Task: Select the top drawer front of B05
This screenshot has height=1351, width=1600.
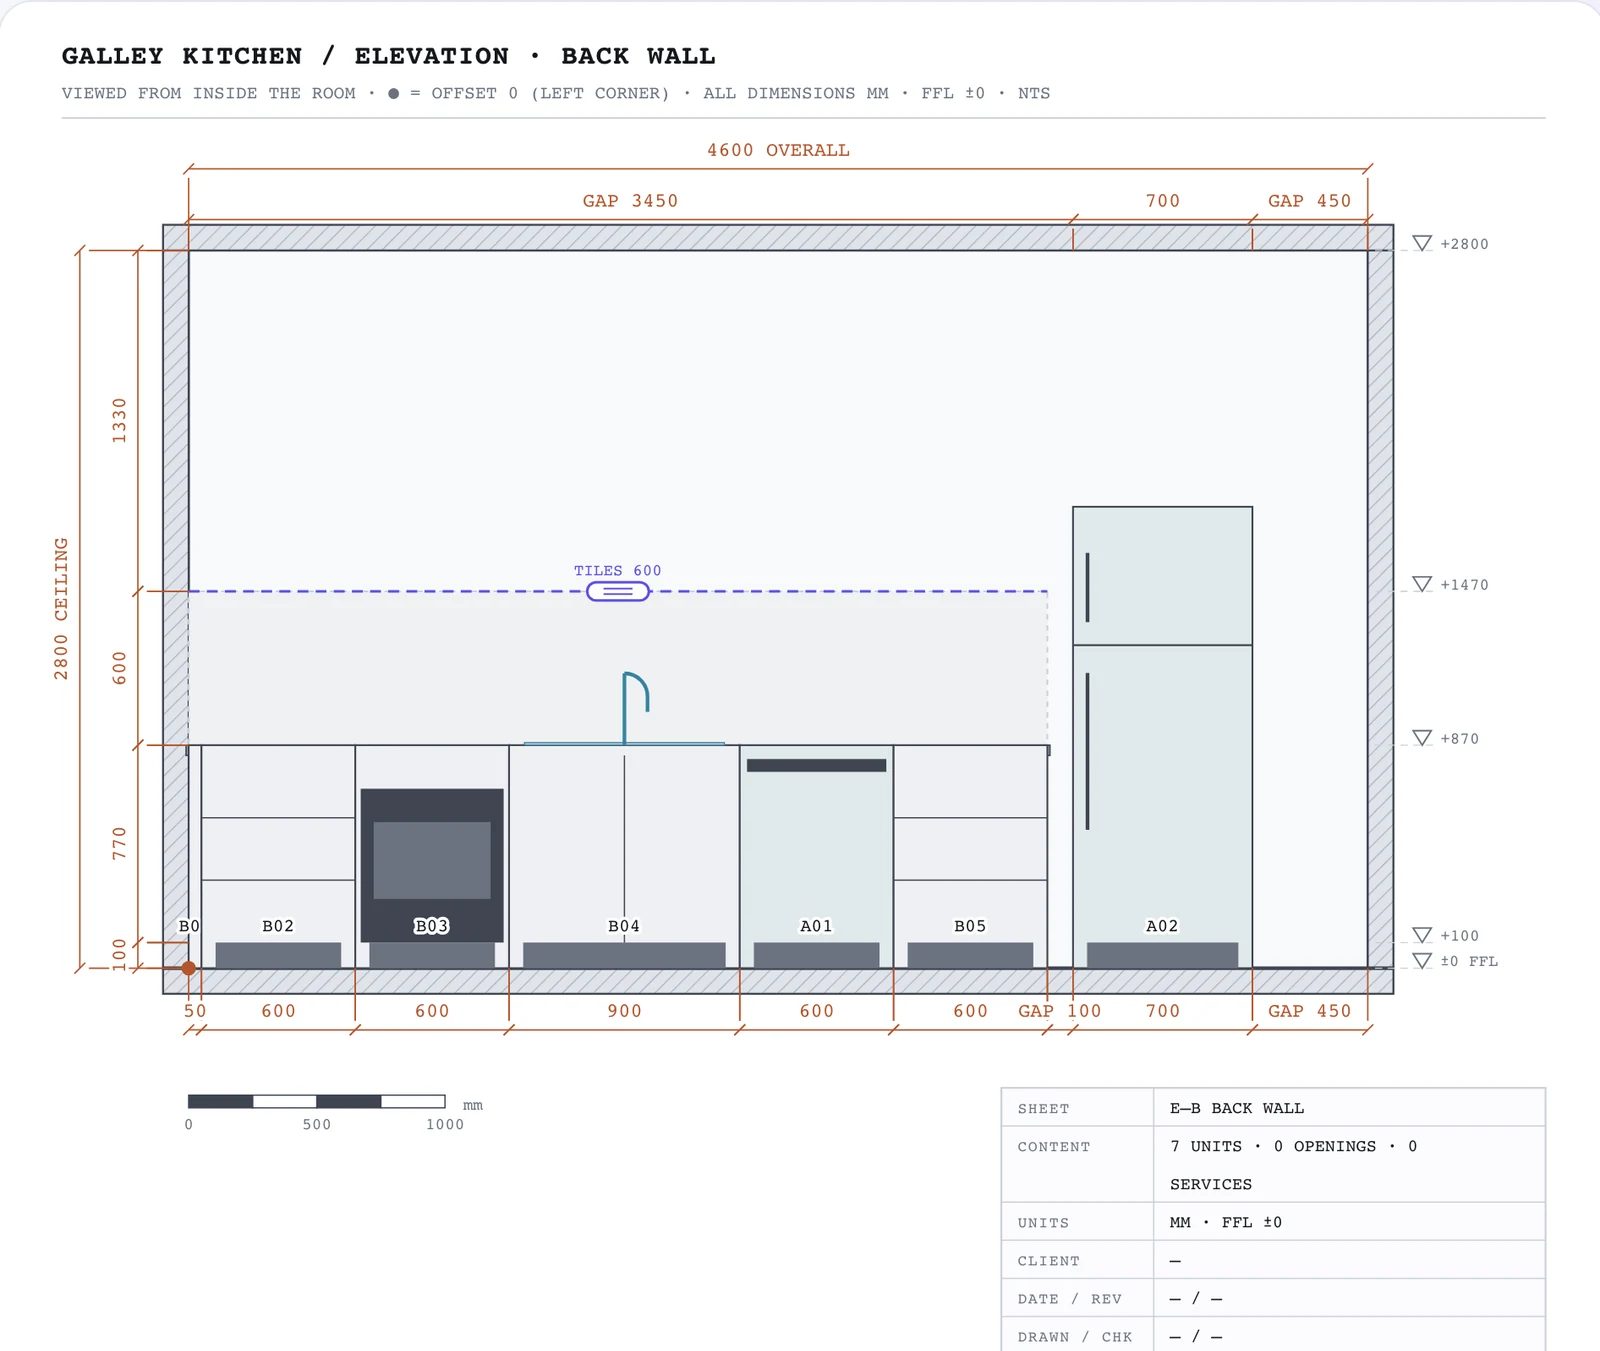Action: 970,781
